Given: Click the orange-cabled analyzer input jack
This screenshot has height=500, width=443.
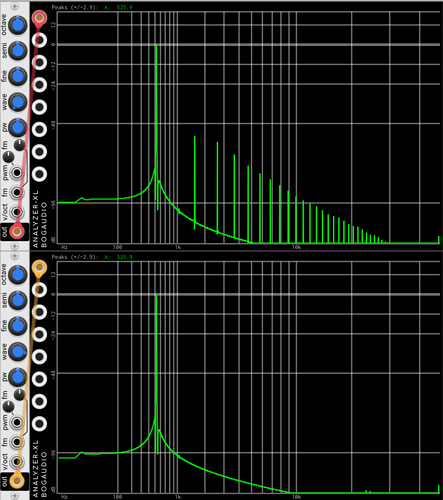Looking at the screenshot, I should pos(39,267).
